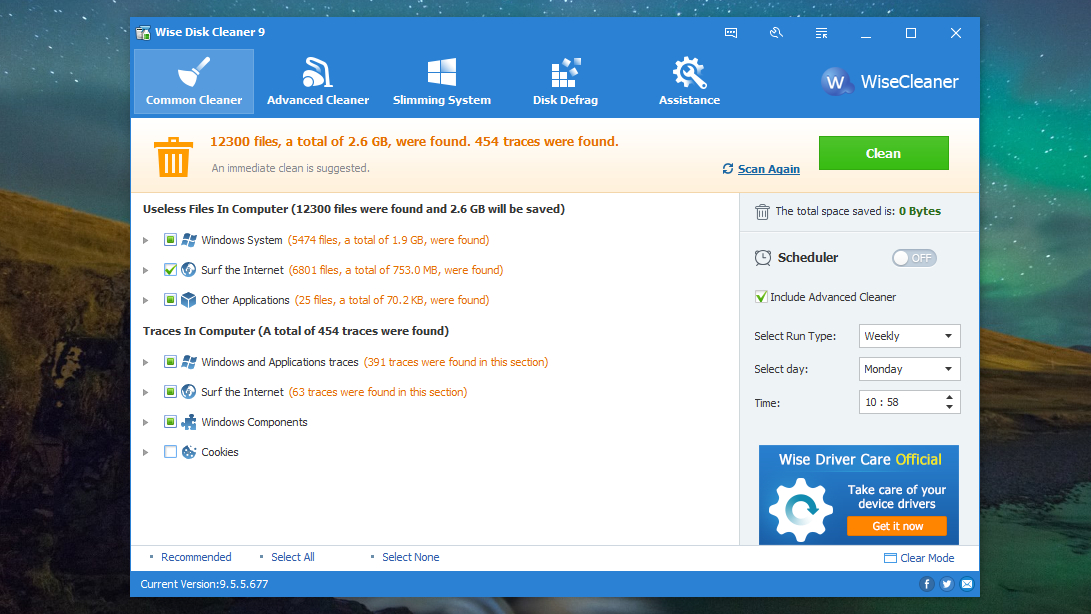Toggle the Windows Components checkbox

click(x=170, y=422)
